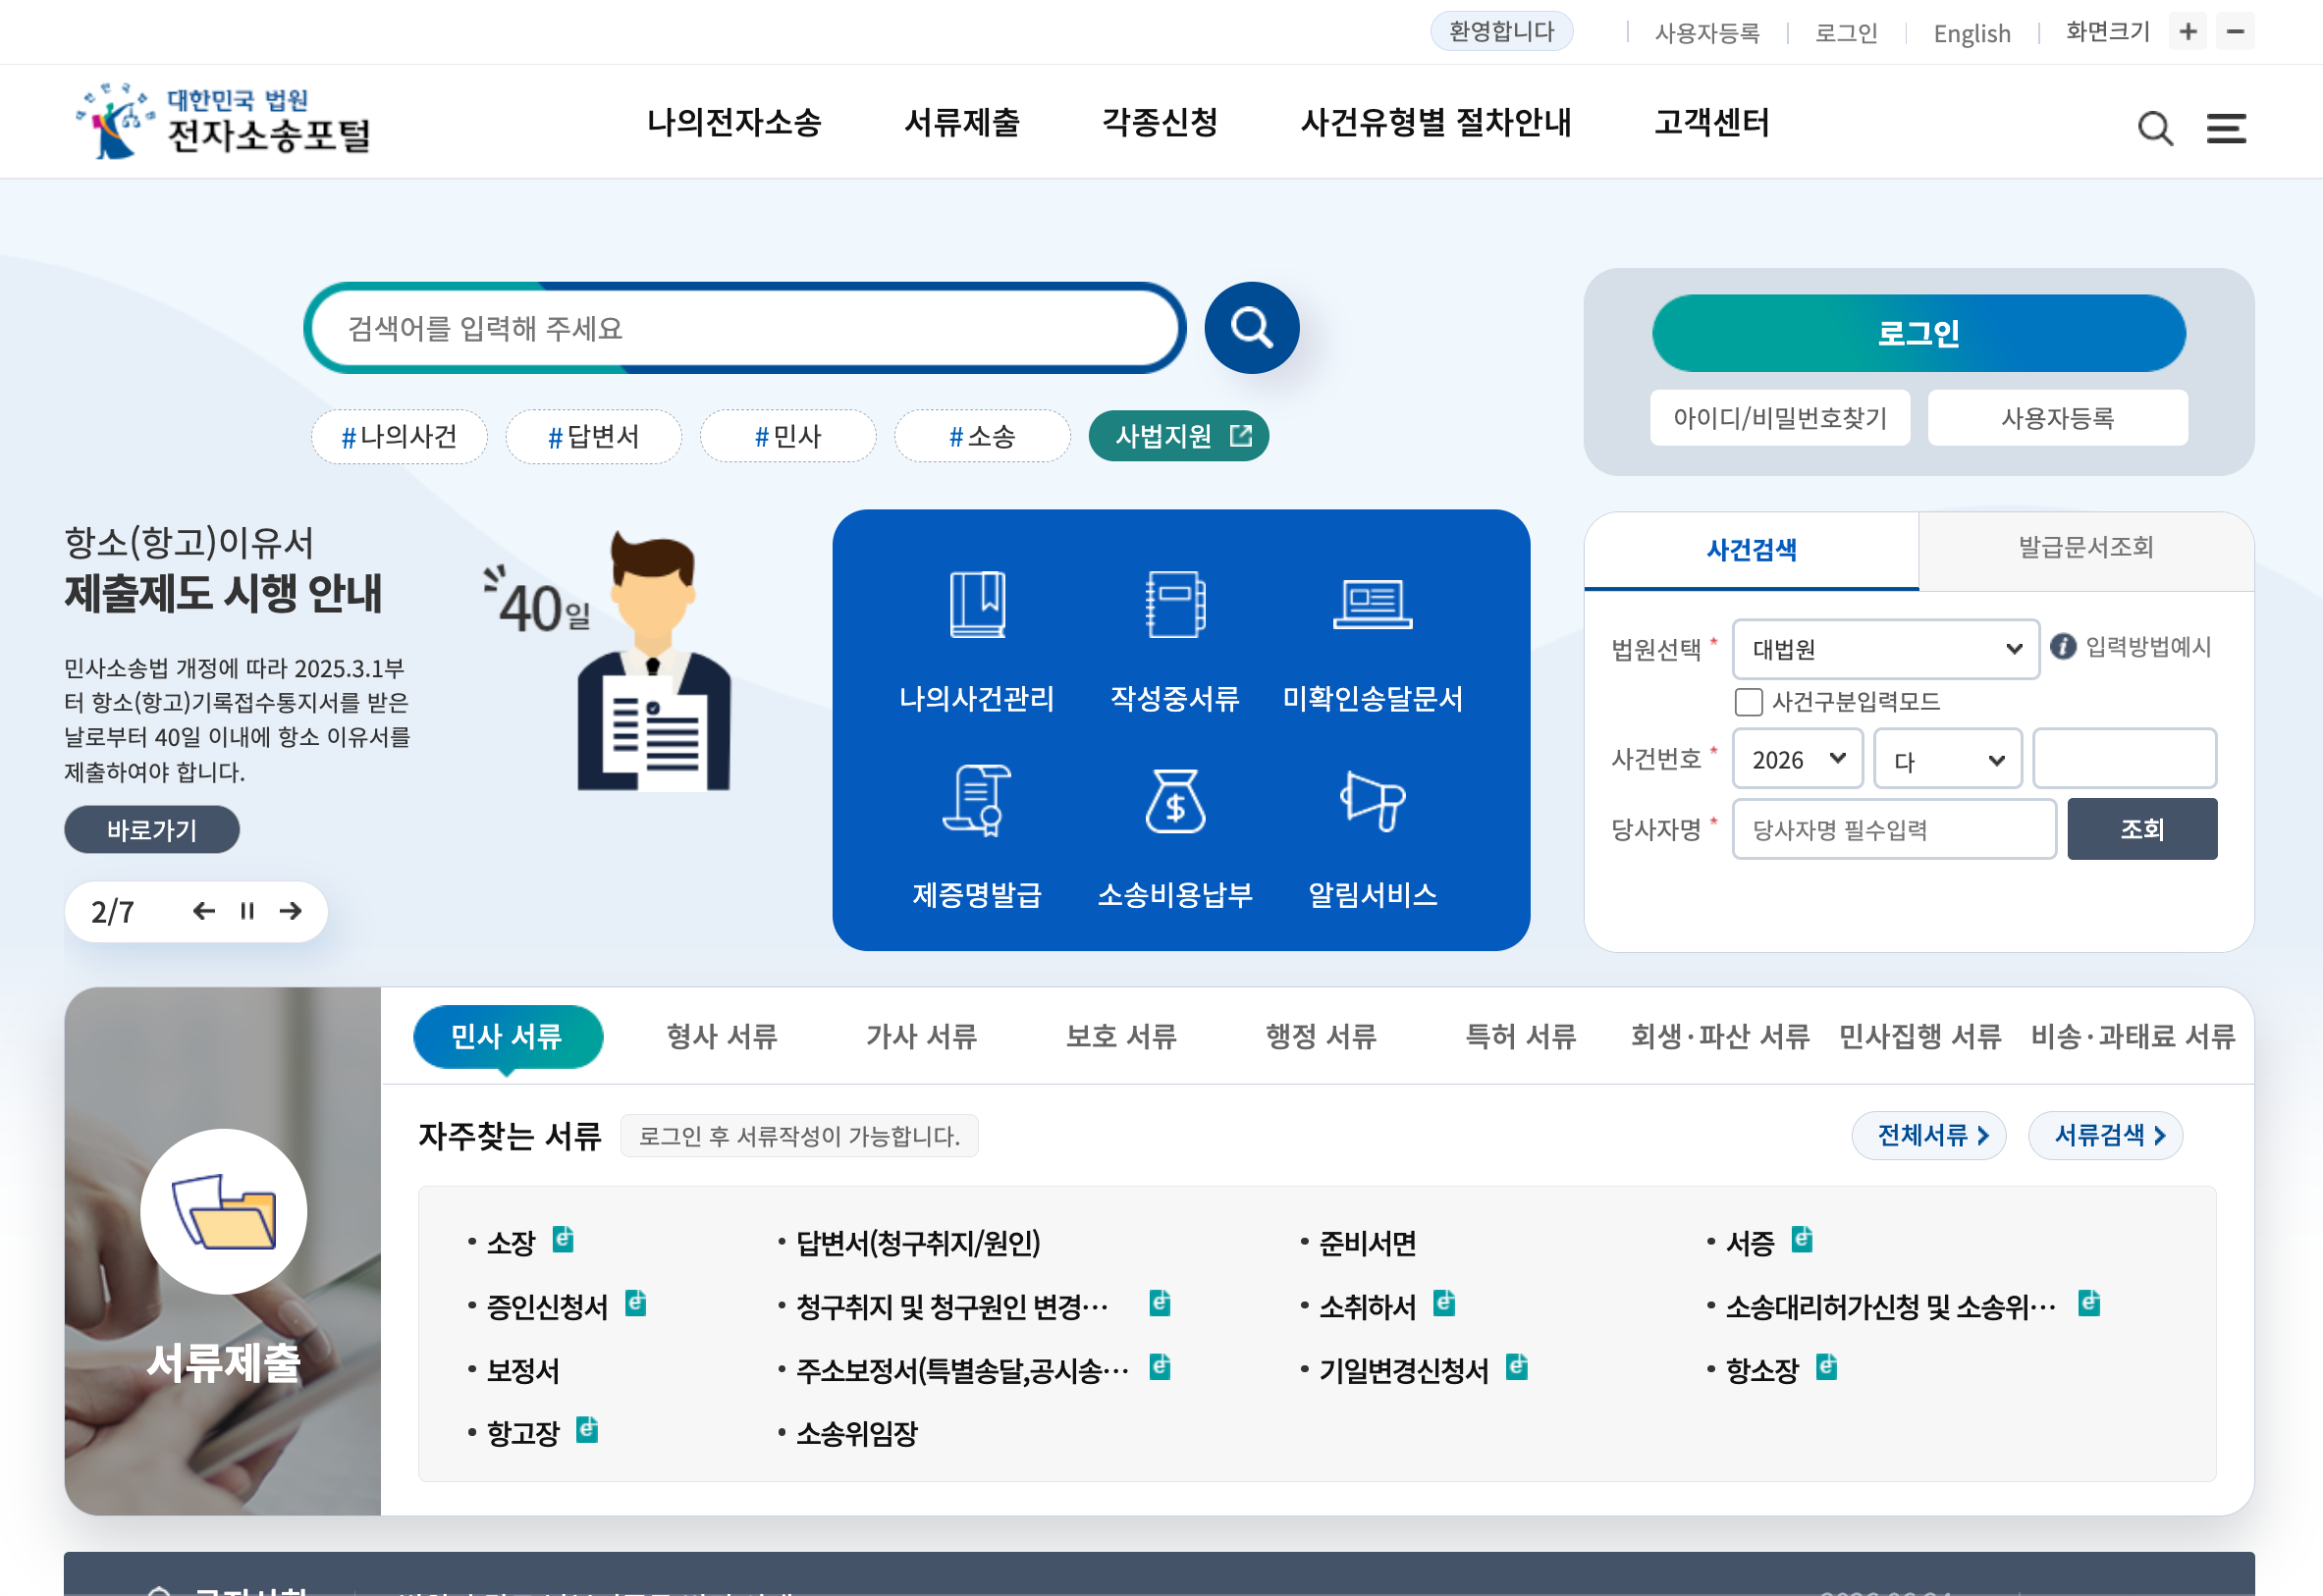This screenshot has width=2323, height=1596.
Task: Decrease screen size with minus button
Action: click(2235, 32)
